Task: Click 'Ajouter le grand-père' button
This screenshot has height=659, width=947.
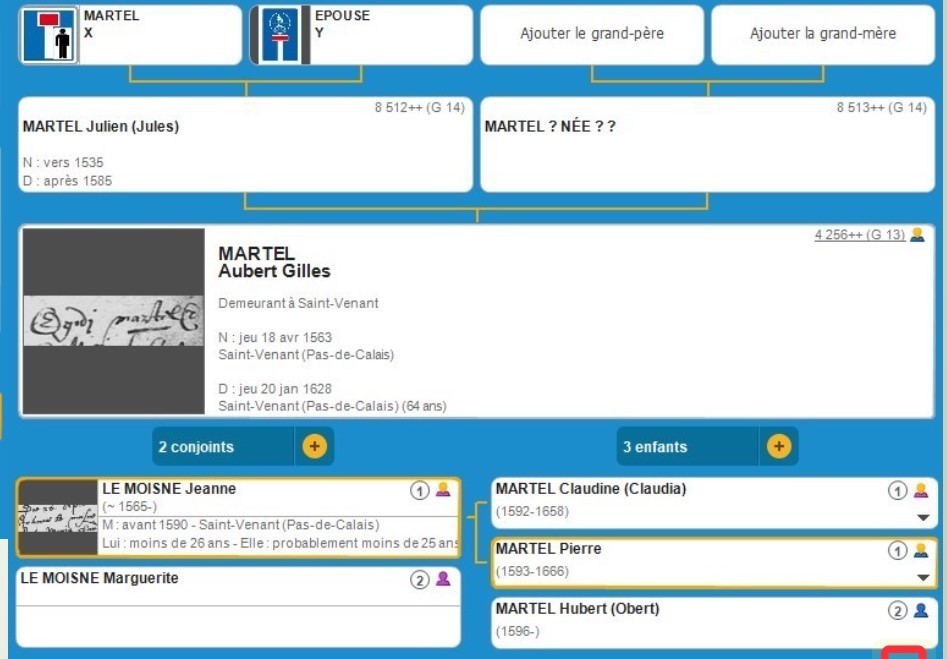Action: click(x=592, y=34)
